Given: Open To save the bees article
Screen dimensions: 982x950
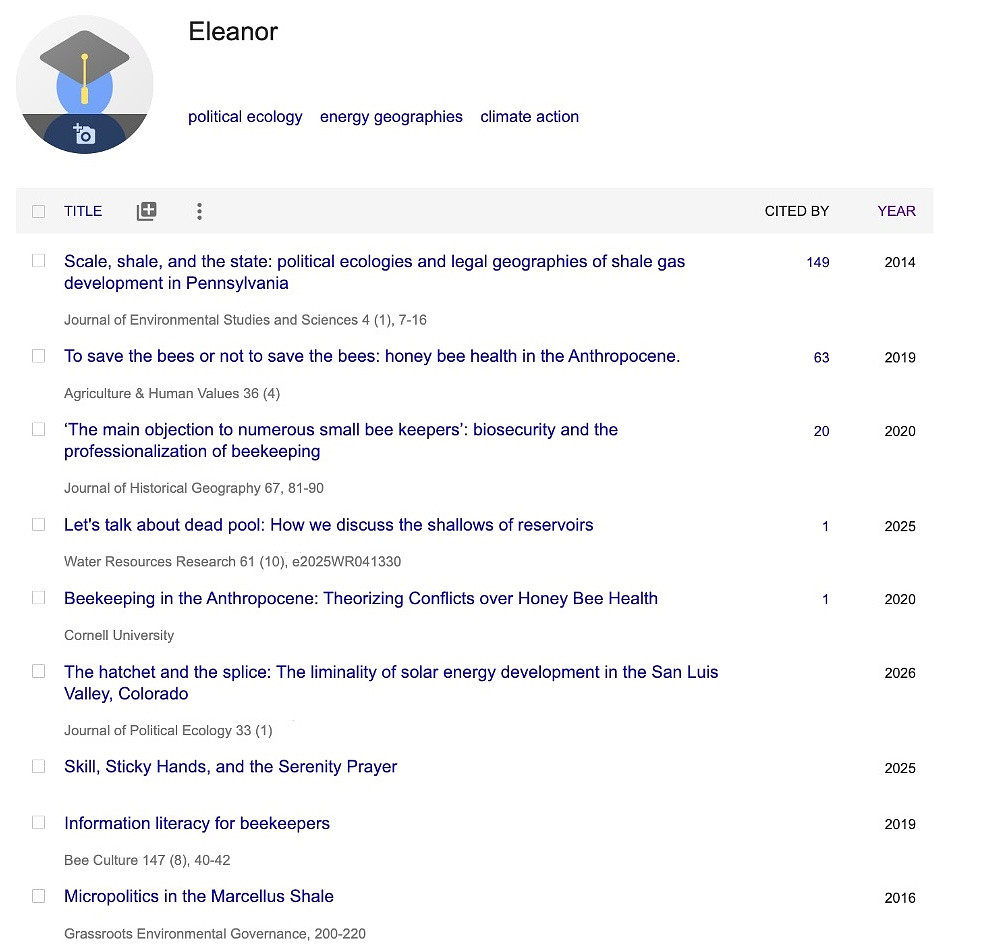Looking at the screenshot, I should point(372,356).
